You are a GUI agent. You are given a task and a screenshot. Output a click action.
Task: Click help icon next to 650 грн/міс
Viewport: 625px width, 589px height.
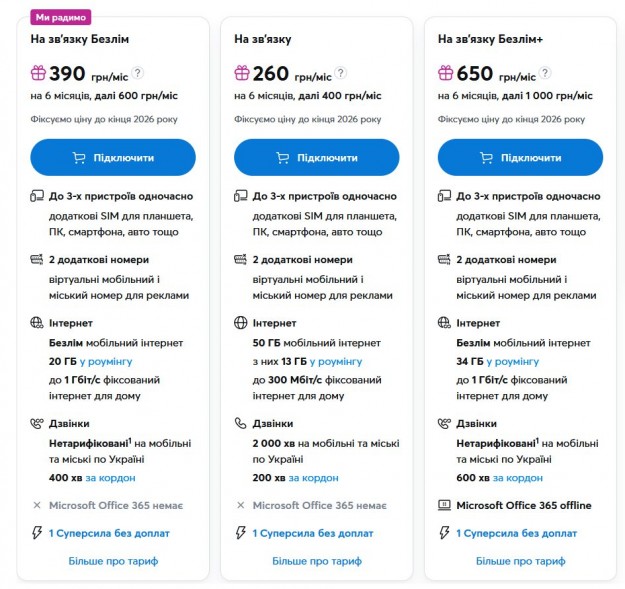[547, 73]
